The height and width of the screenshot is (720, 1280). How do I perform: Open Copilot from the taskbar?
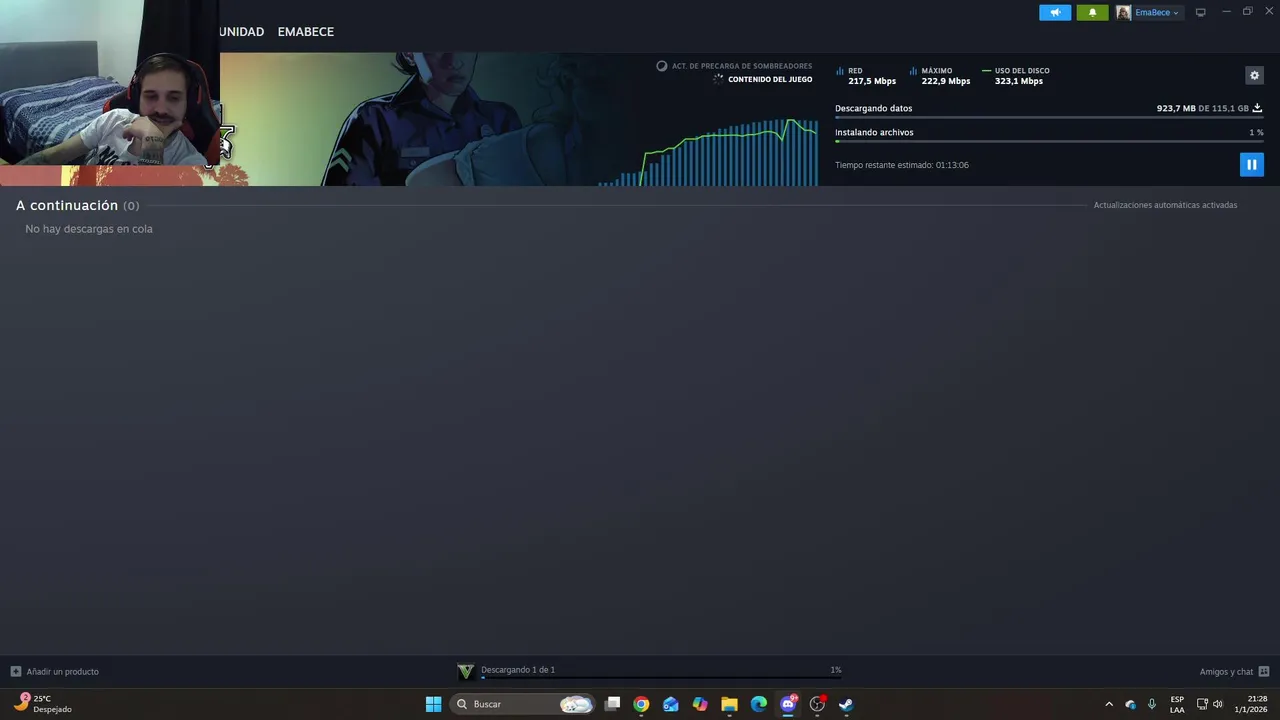[700, 704]
